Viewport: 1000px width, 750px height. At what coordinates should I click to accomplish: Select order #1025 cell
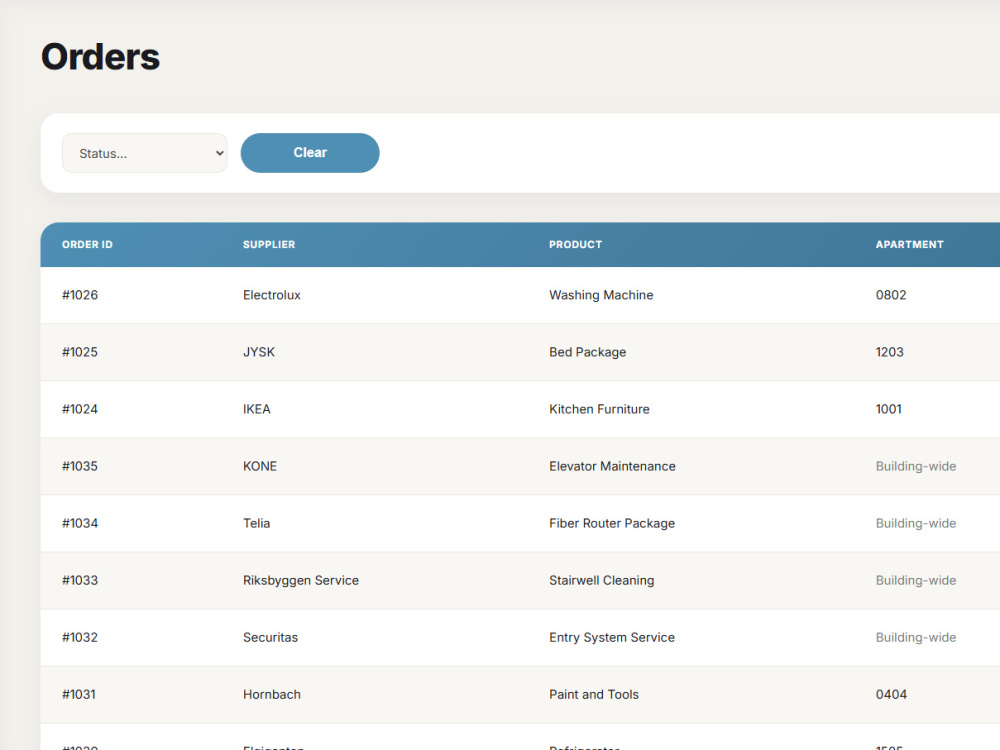pos(80,352)
